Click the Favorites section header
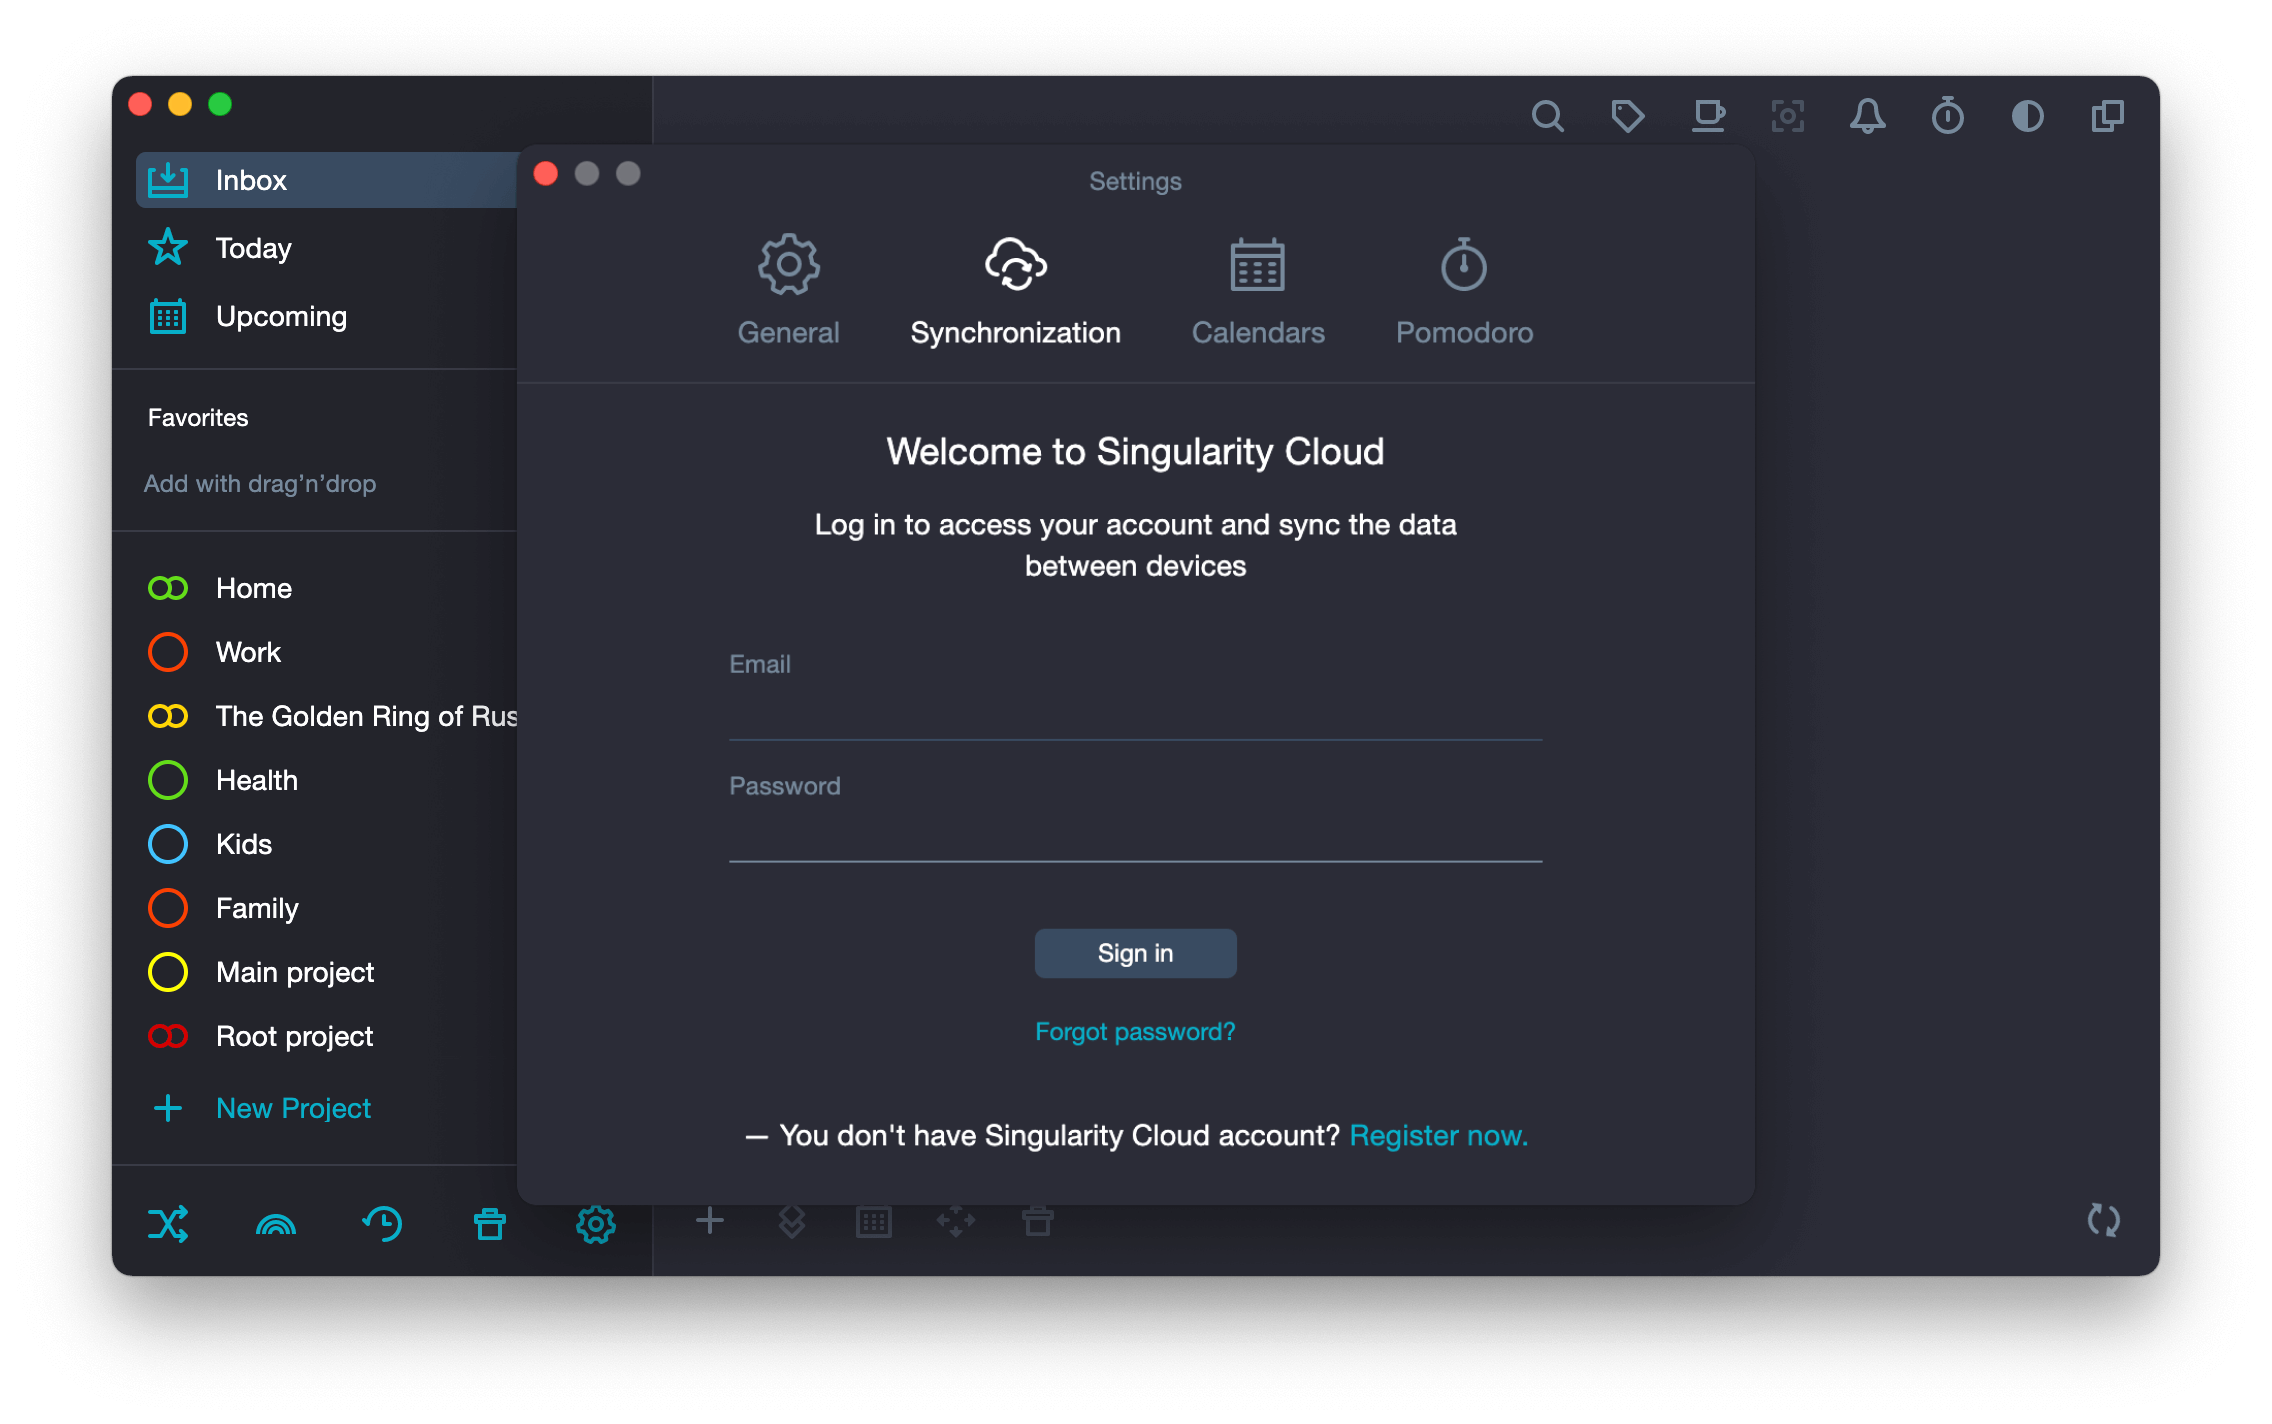 point(198,417)
